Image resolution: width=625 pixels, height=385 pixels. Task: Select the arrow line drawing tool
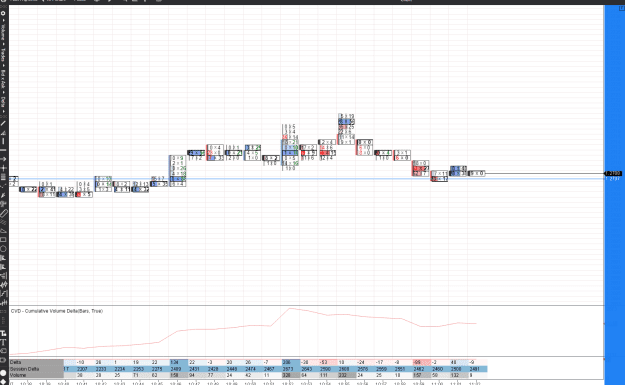[x=3, y=159]
